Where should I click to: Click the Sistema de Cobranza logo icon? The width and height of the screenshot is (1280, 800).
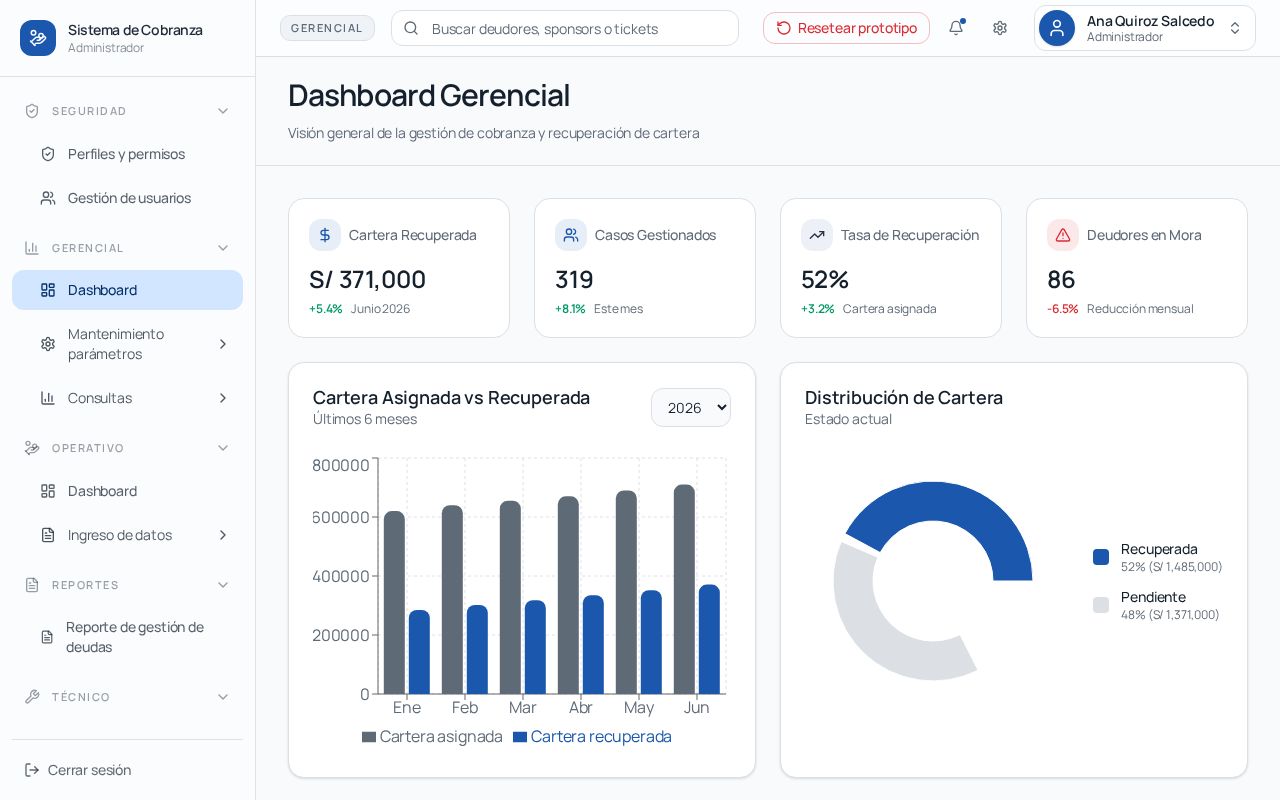click(38, 38)
